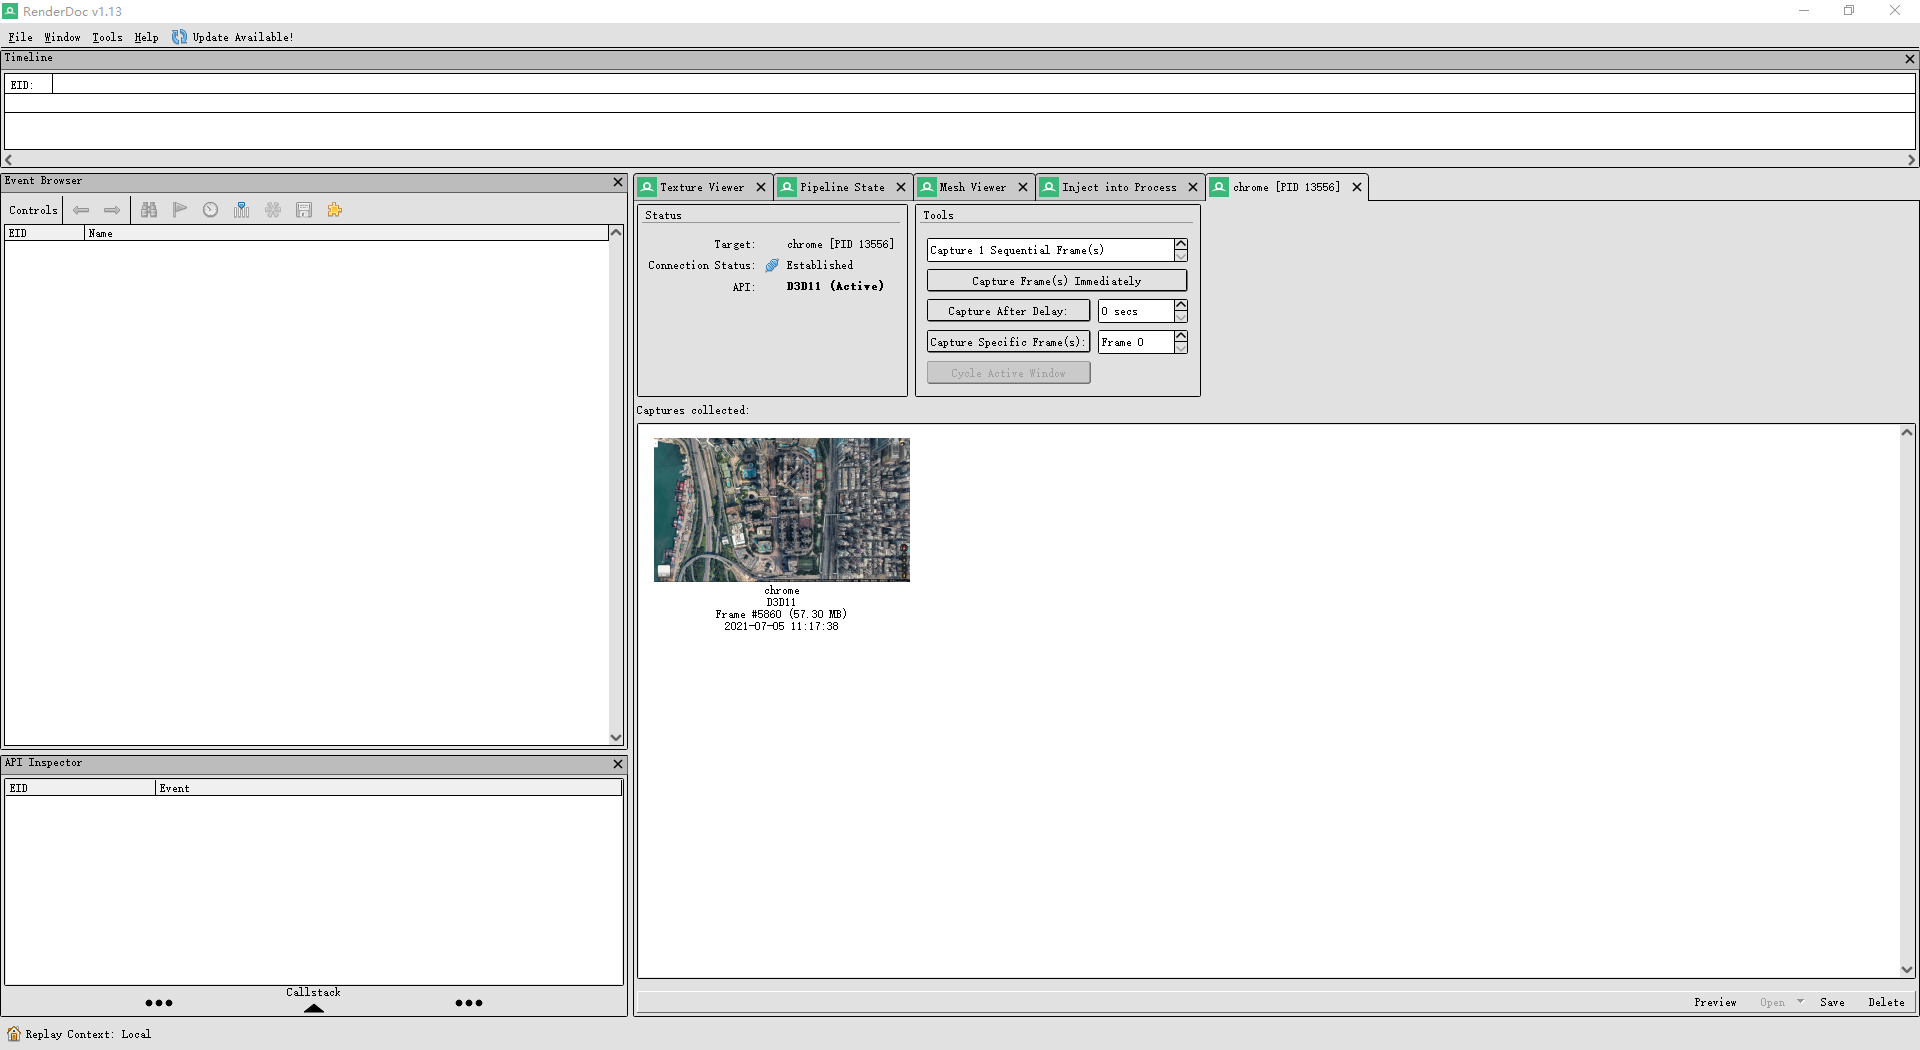The height and width of the screenshot is (1050, 1920).
Task: Click the floppy disk export icon
Action: (x=304, y=210)
